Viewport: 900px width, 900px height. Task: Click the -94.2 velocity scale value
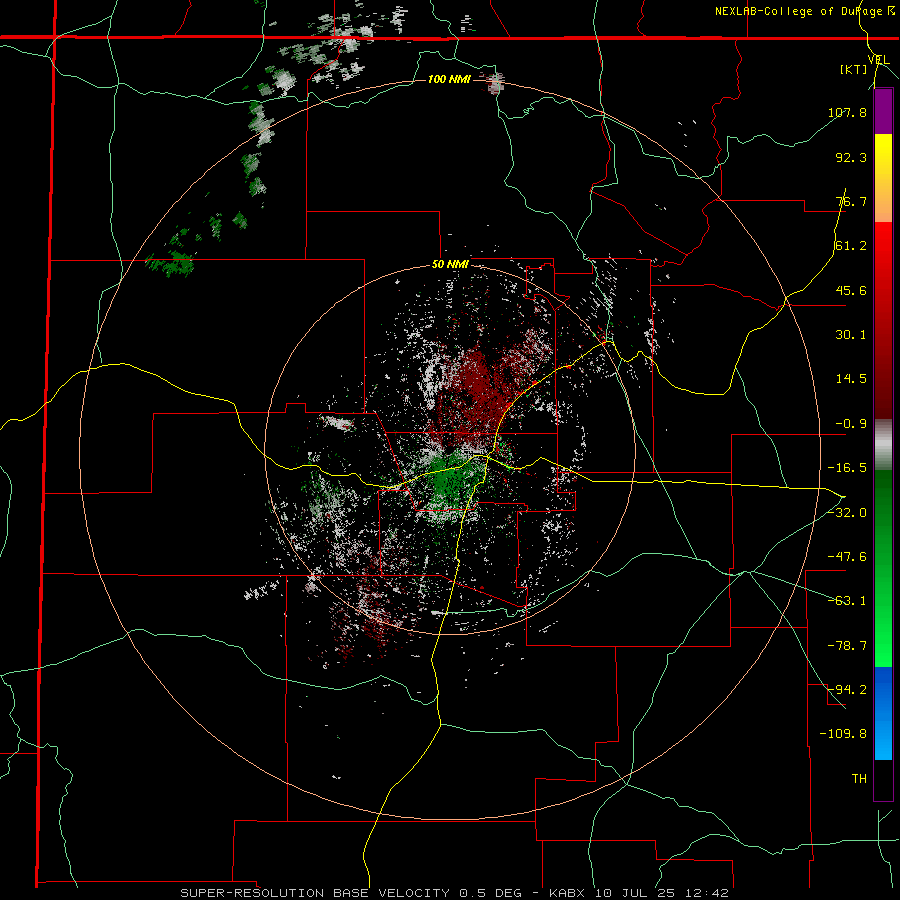click(847, 690)
